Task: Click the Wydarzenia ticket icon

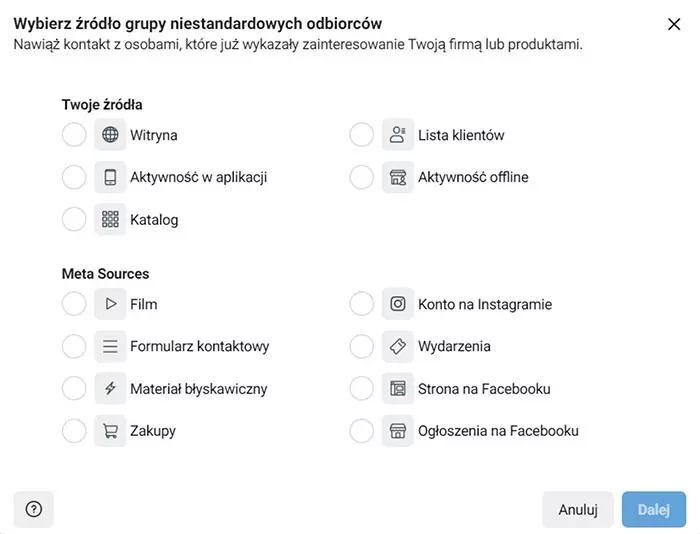Action: [398, 346]
